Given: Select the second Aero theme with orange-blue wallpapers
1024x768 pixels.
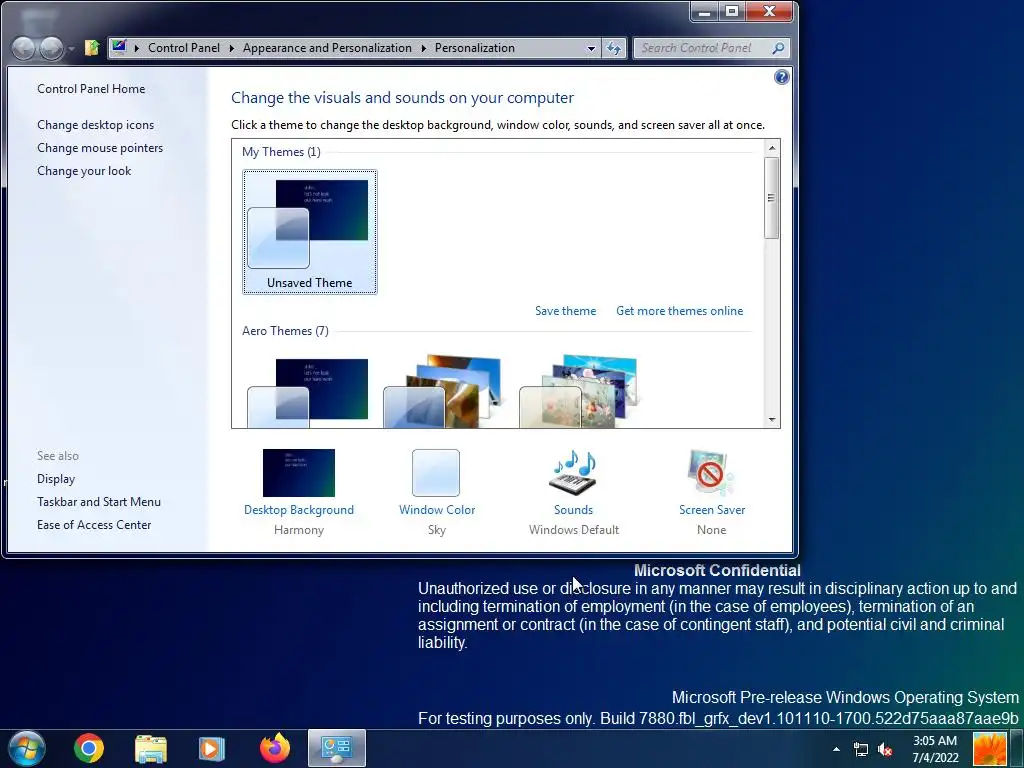Looking at the screenshot, I should 443,392.
